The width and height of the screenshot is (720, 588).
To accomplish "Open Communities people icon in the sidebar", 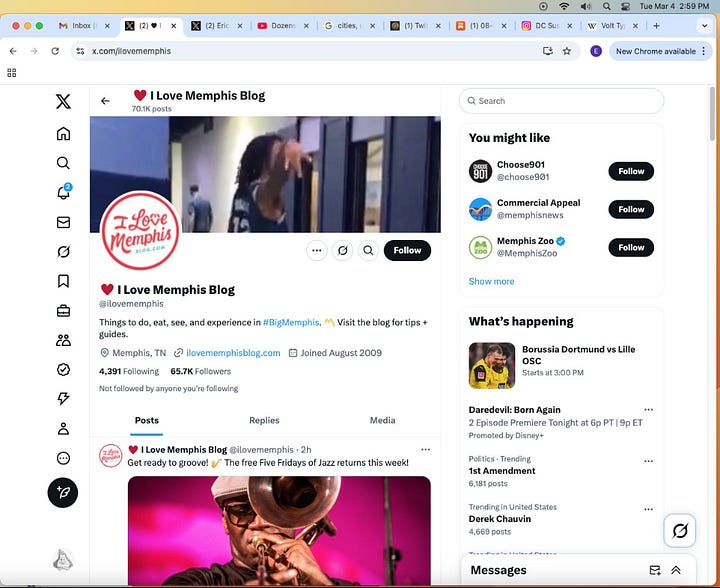I will pos(63,340).
